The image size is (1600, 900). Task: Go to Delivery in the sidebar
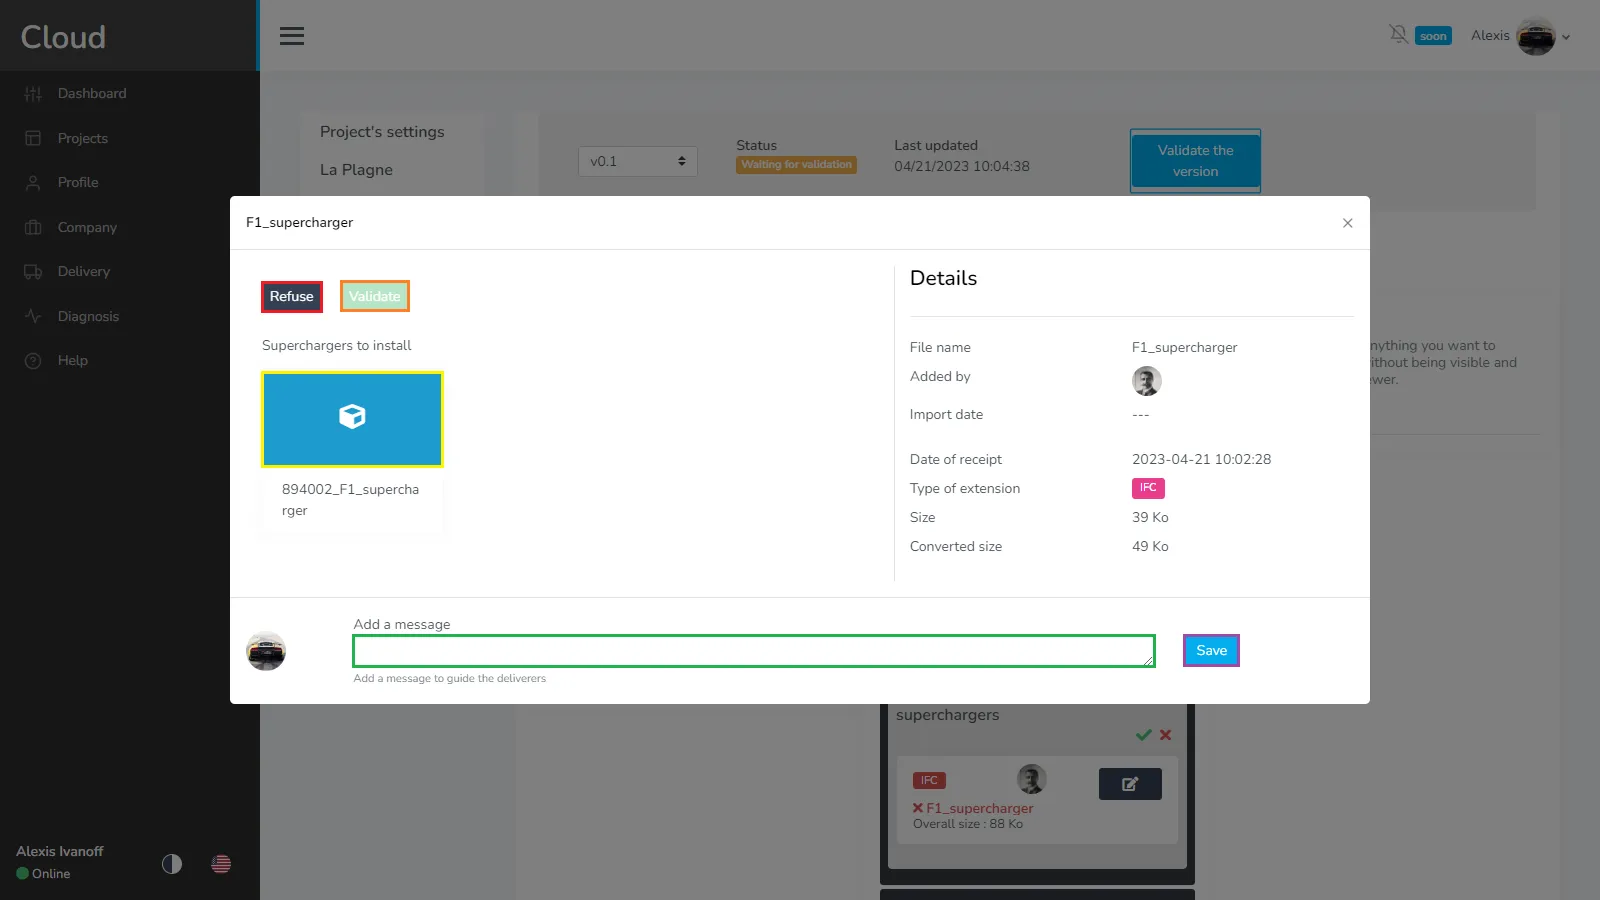(84, 272)
